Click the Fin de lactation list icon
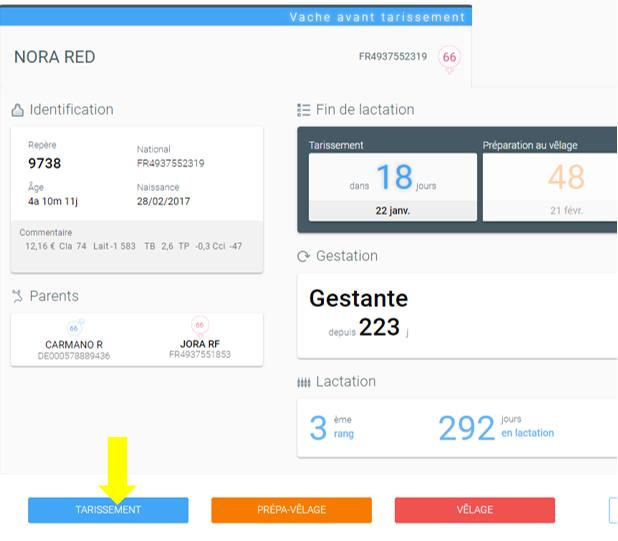Viewport: 618px width, 541px height. (303, 110)
